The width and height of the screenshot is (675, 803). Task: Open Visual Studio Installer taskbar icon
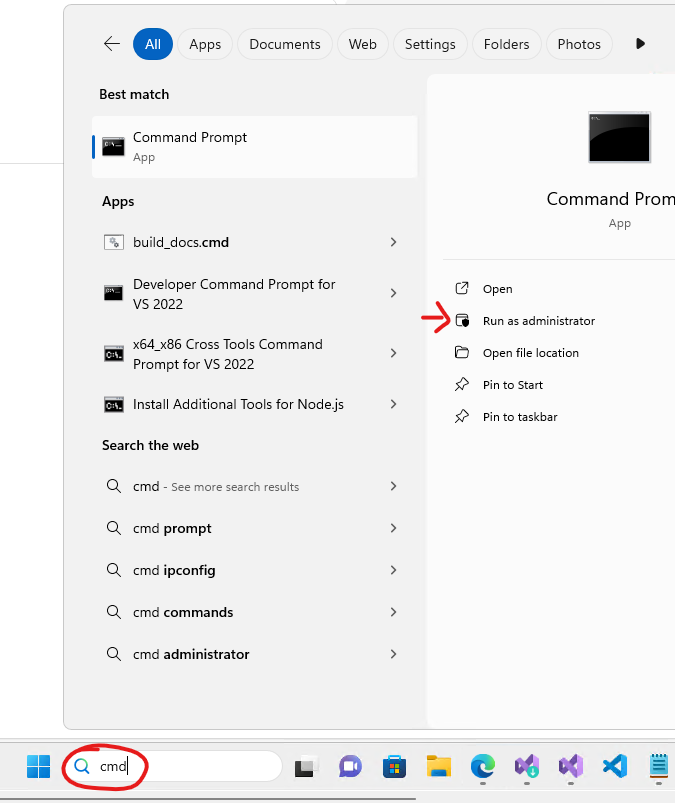pyautogui.click(x=527, y=766)
